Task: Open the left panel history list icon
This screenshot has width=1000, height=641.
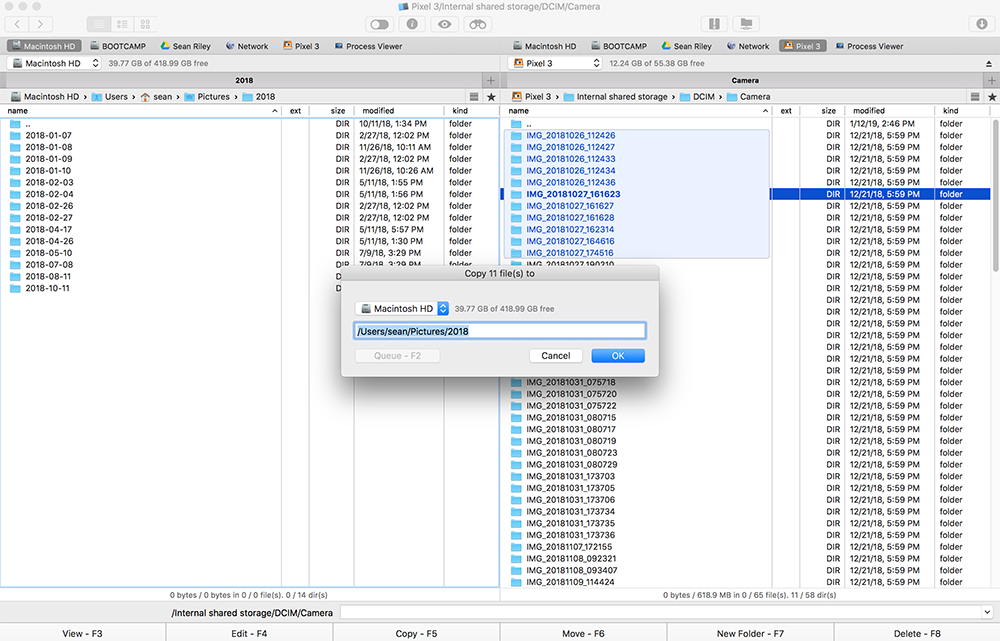Action: pos(474,97)
